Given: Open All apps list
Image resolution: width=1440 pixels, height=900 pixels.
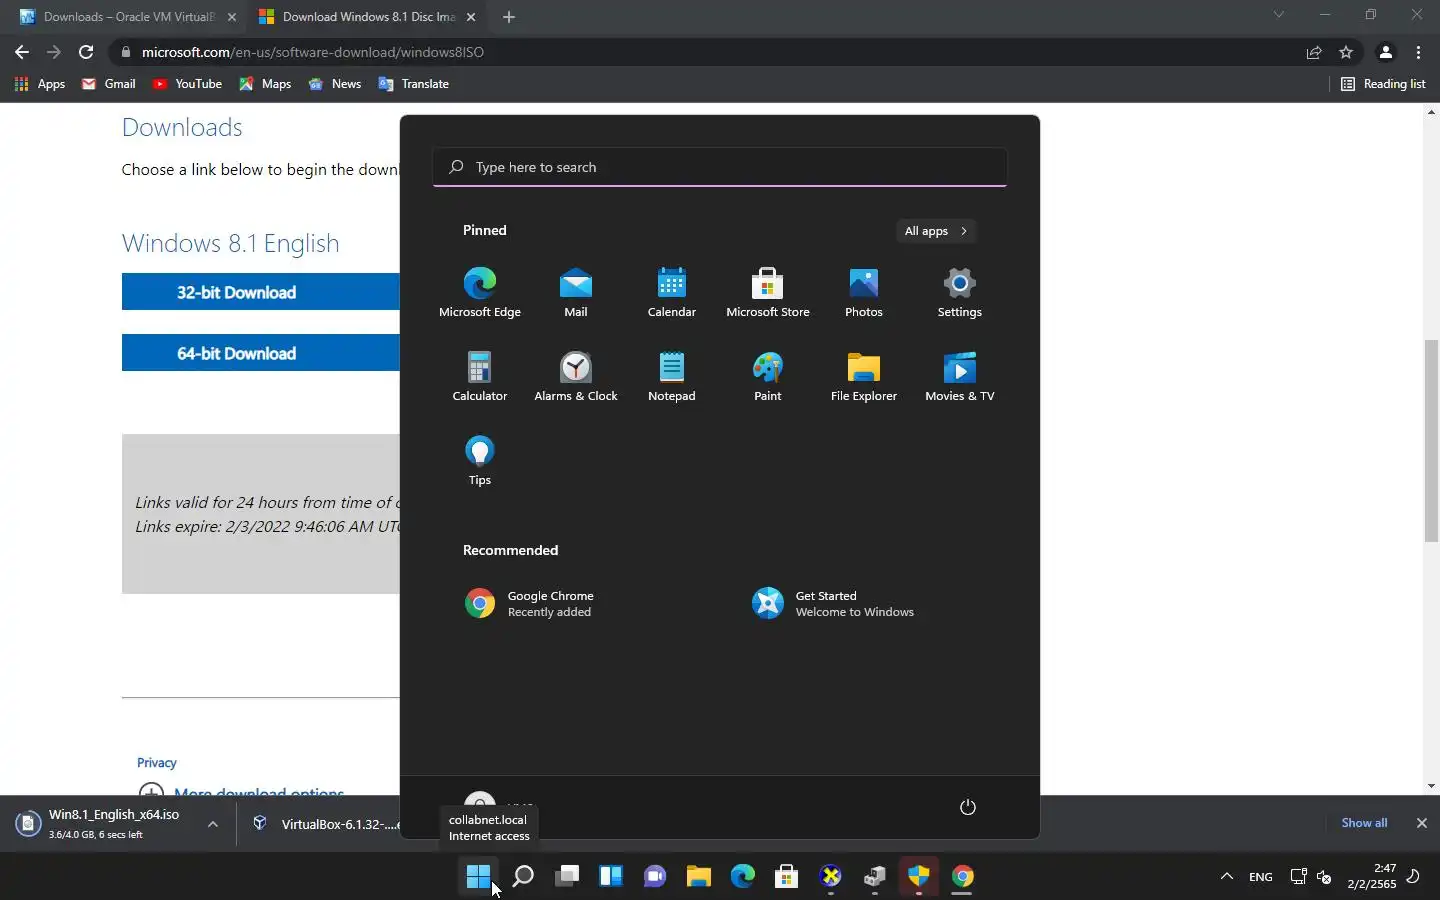Looking at the screenshot, I should click(x=936, y=231).
